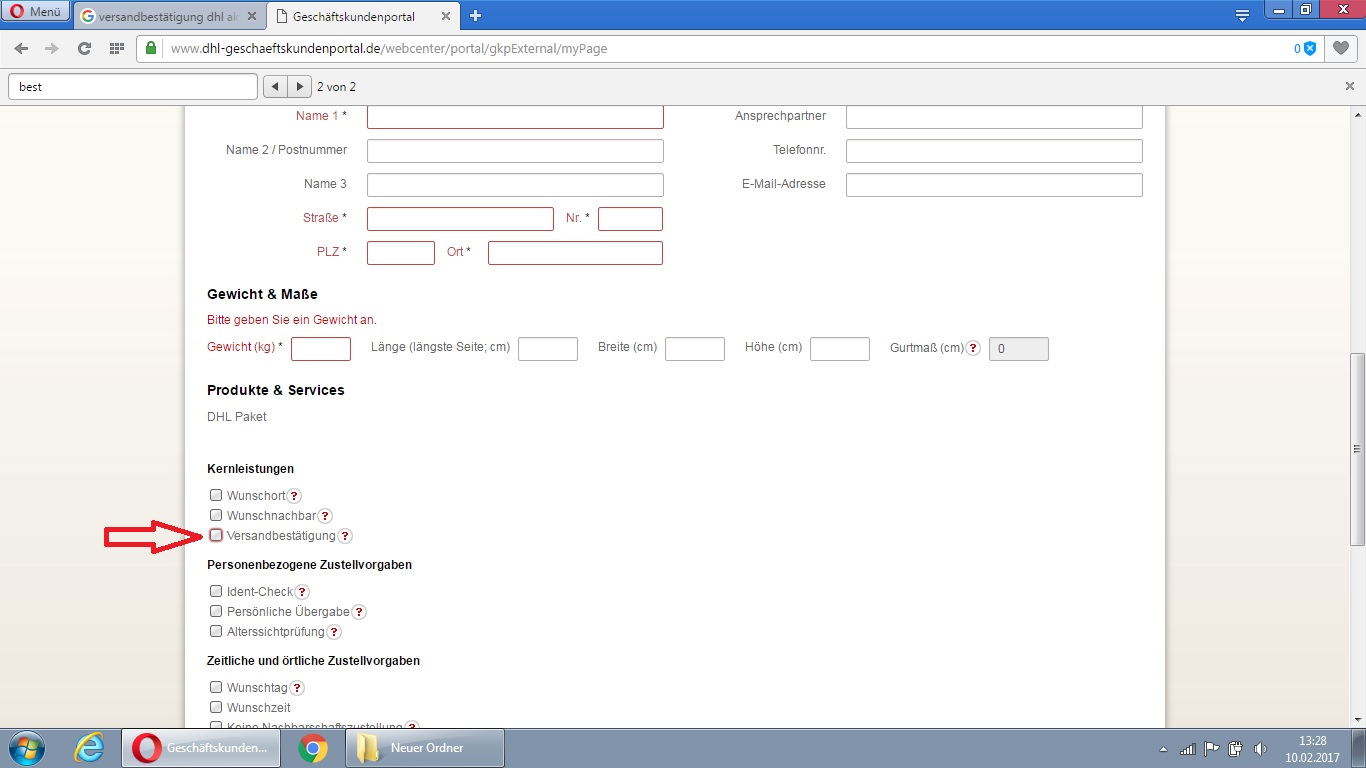Click the E-Mail-Adresse input field
The width and height of the screenshot is (1366, 768).
(x=994, y=185)
